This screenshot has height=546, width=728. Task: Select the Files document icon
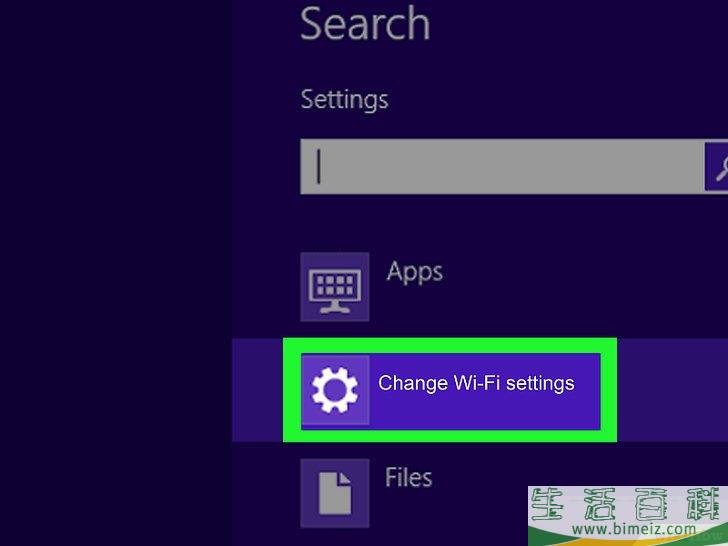[335, 493]
